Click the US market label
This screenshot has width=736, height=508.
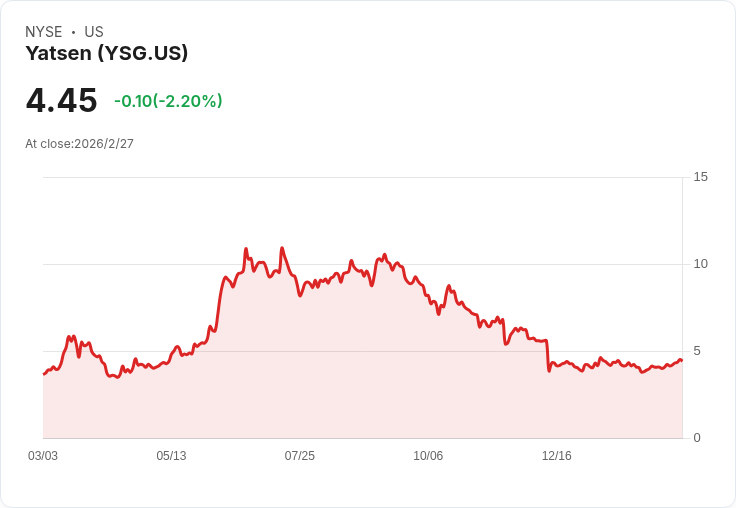click(x=94, y=32)
